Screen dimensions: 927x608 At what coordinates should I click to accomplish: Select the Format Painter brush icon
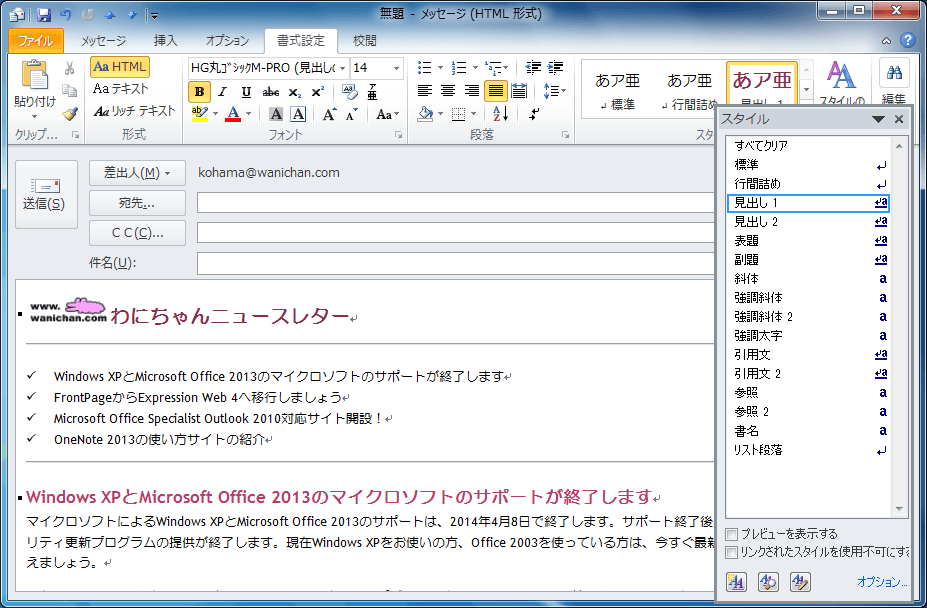point(70,112)
